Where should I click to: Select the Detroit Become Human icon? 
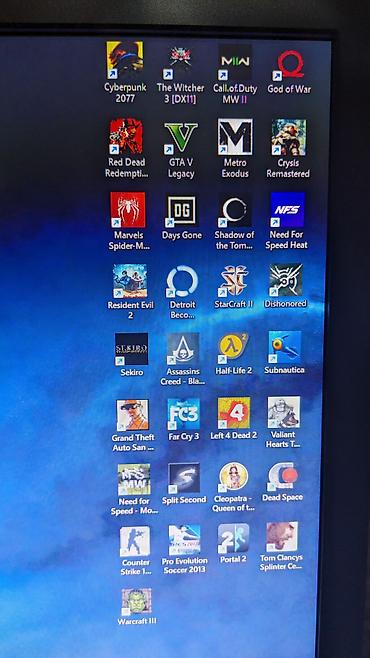pos(182,281)
